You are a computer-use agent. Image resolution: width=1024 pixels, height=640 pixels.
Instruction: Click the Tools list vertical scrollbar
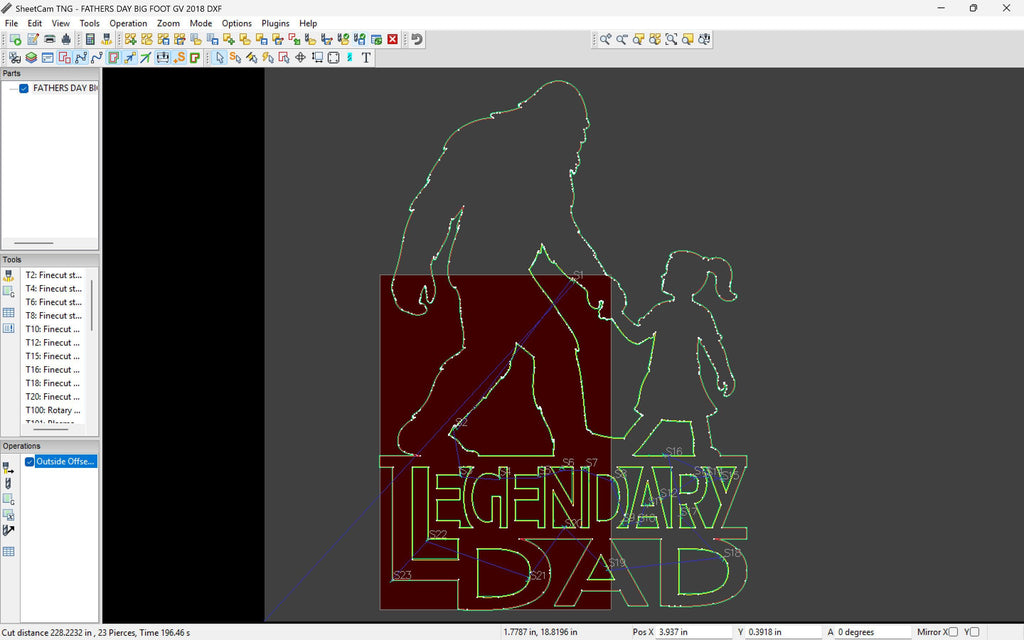tap(92, 306)
